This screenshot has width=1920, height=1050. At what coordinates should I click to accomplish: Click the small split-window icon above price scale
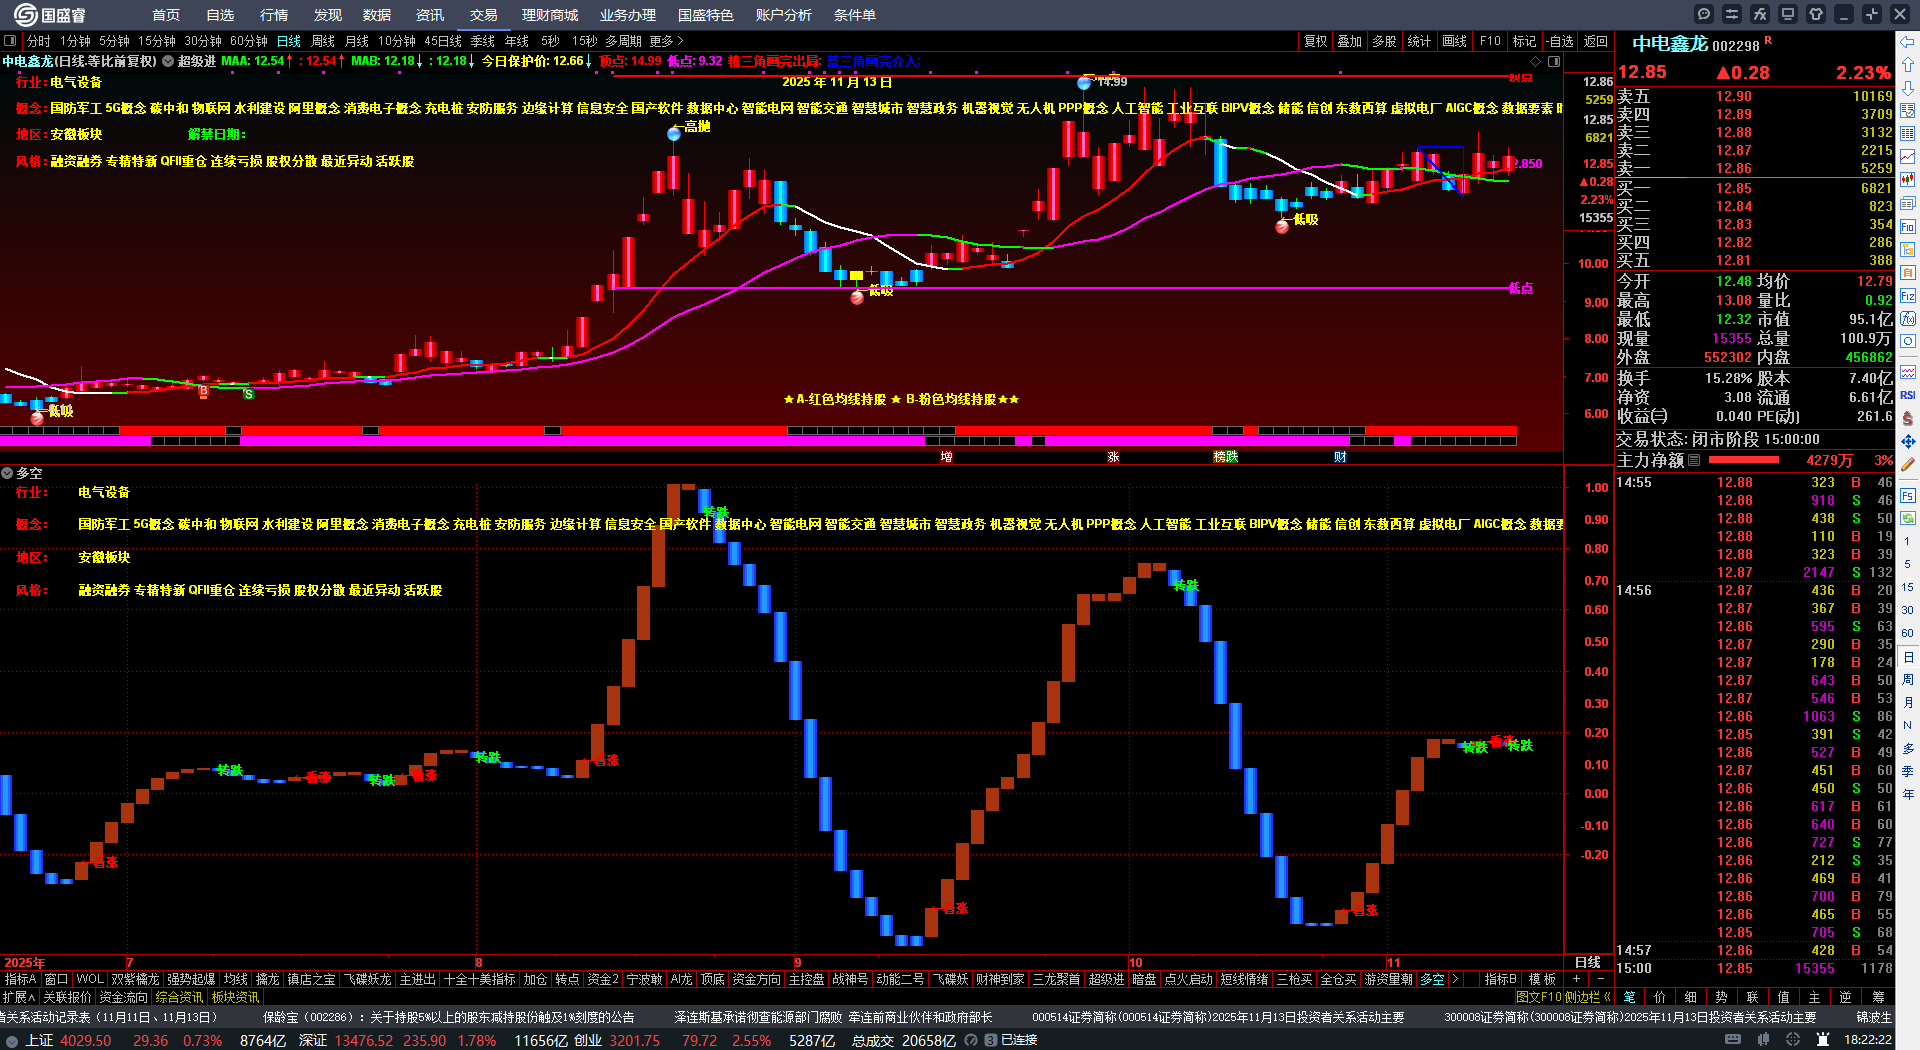point(1554,61)
